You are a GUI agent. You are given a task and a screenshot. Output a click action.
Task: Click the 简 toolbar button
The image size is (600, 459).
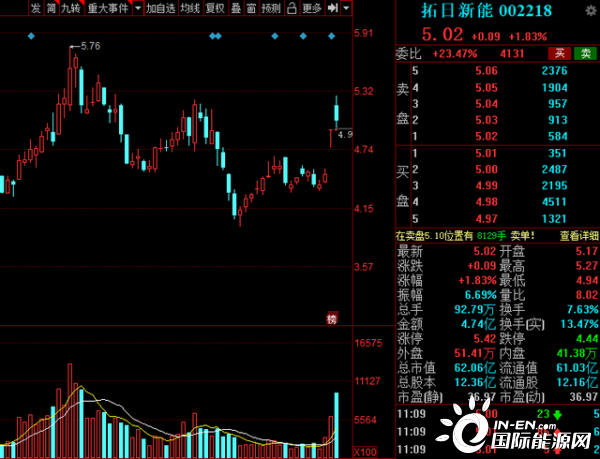(51, 8)
